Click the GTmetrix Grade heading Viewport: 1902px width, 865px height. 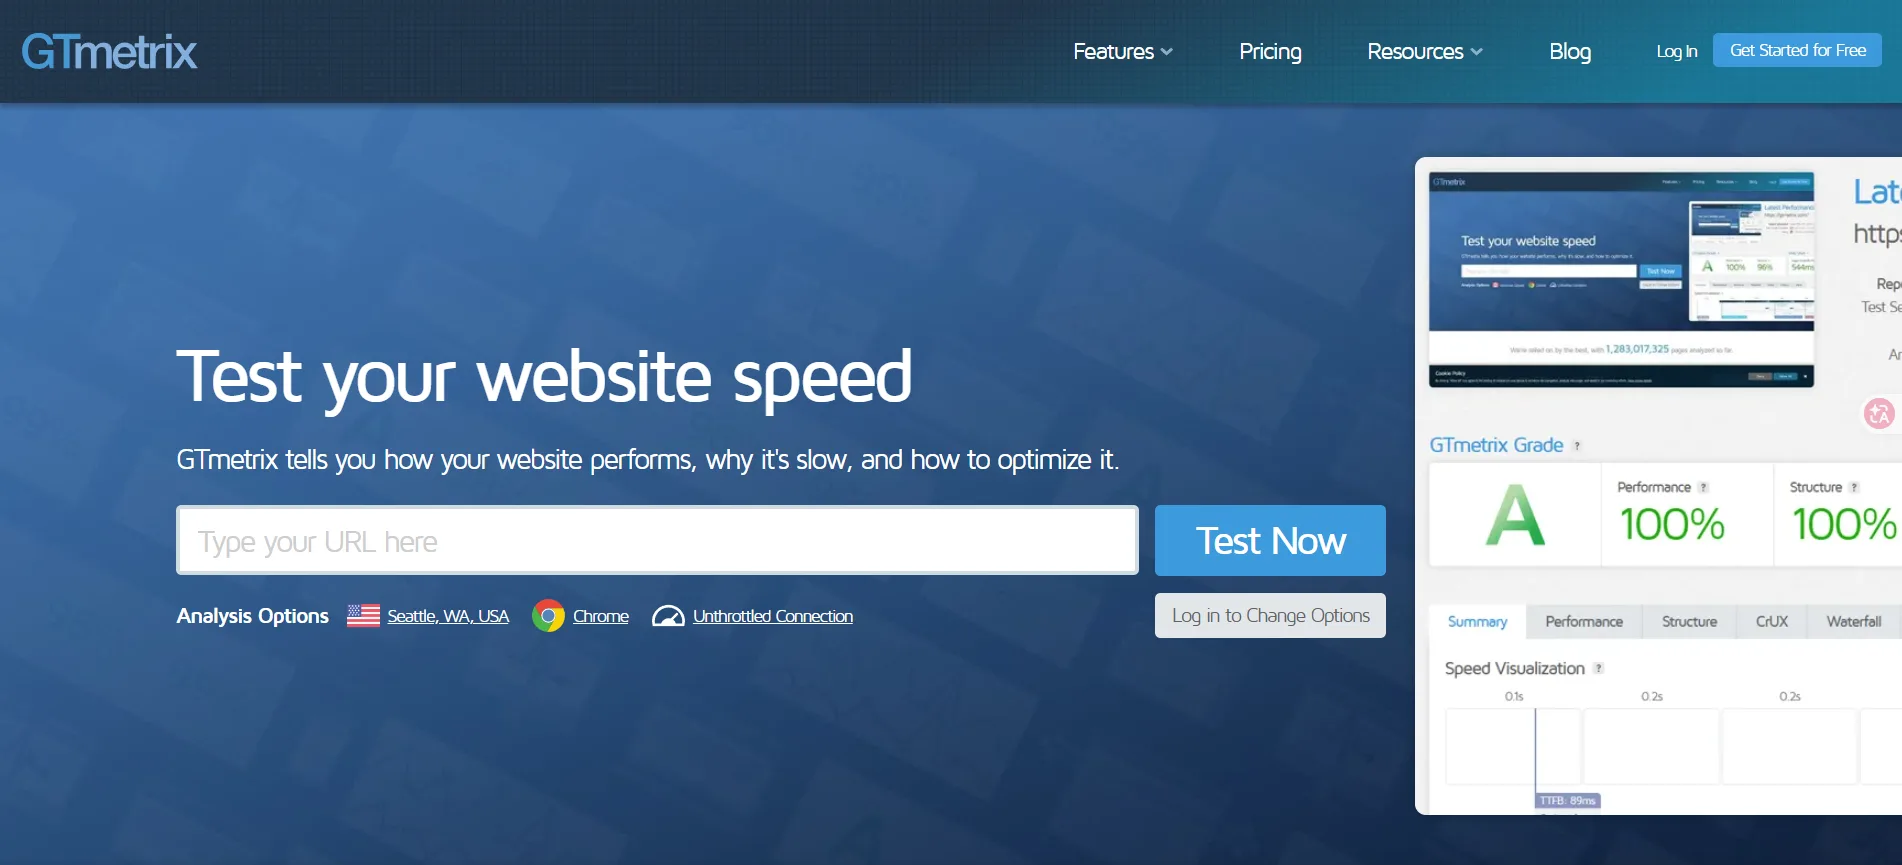pyautogui.click(x=1496, y=445)
